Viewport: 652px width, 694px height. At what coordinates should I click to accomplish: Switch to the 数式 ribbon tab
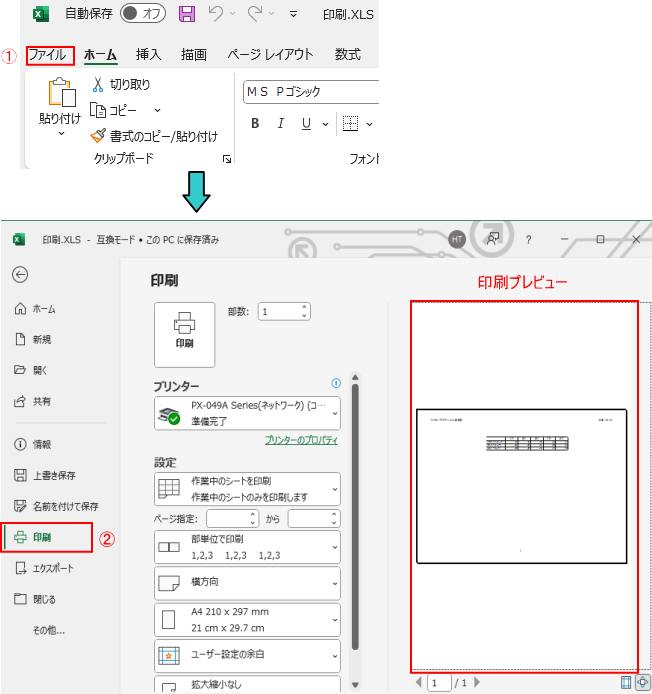(347, 54)
